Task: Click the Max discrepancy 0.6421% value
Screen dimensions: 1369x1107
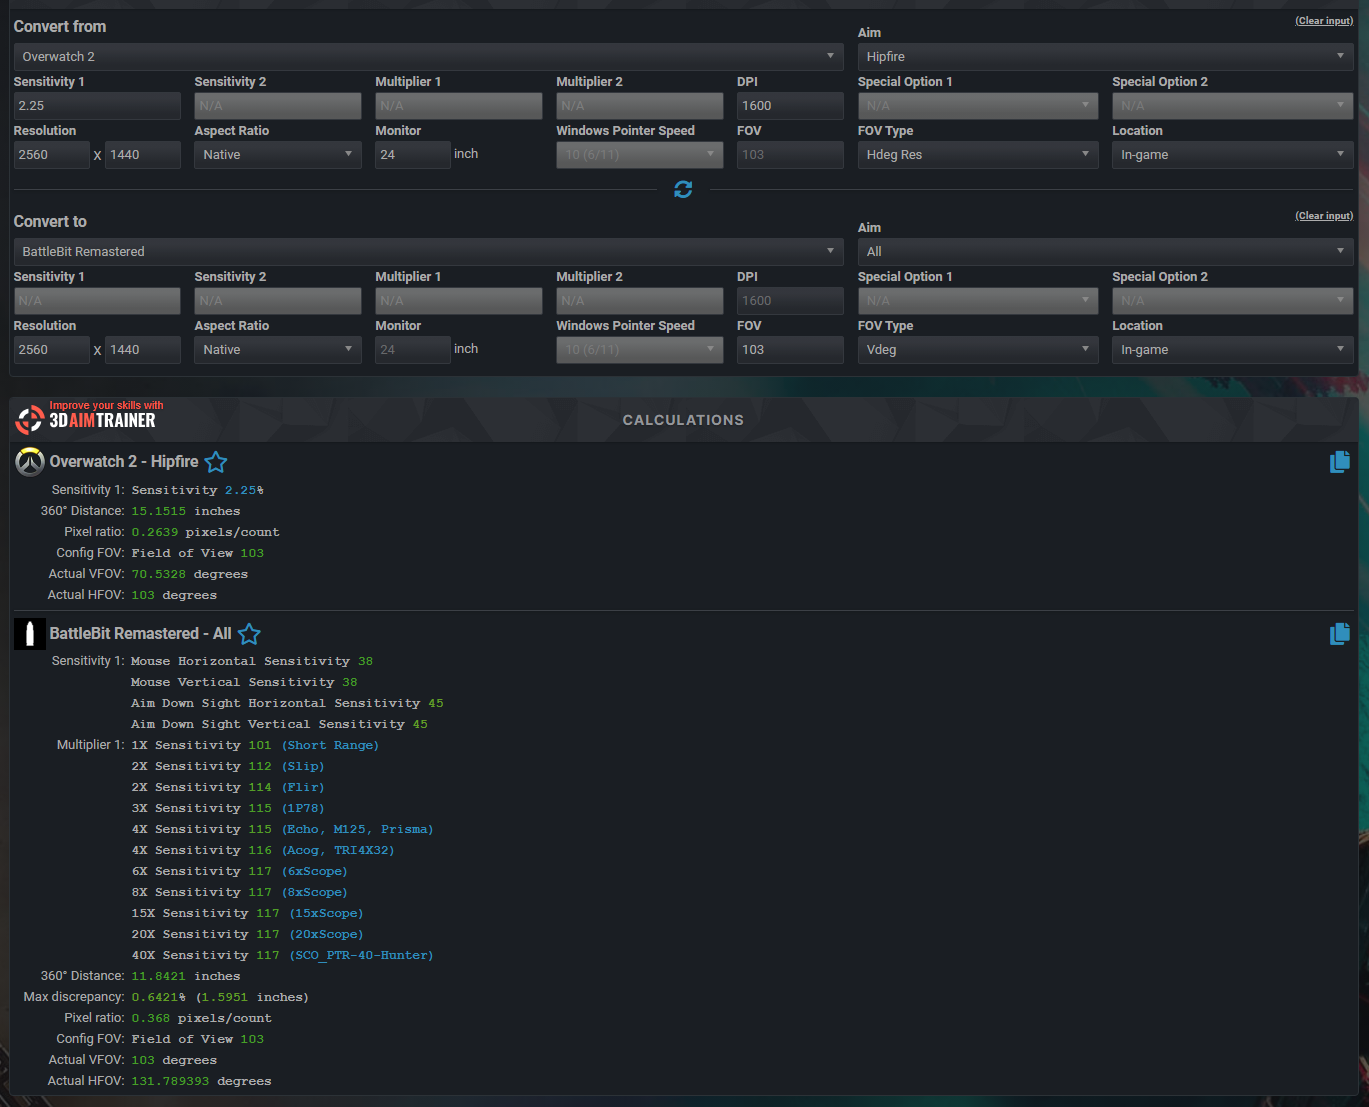Action: (x=160, y=997)
